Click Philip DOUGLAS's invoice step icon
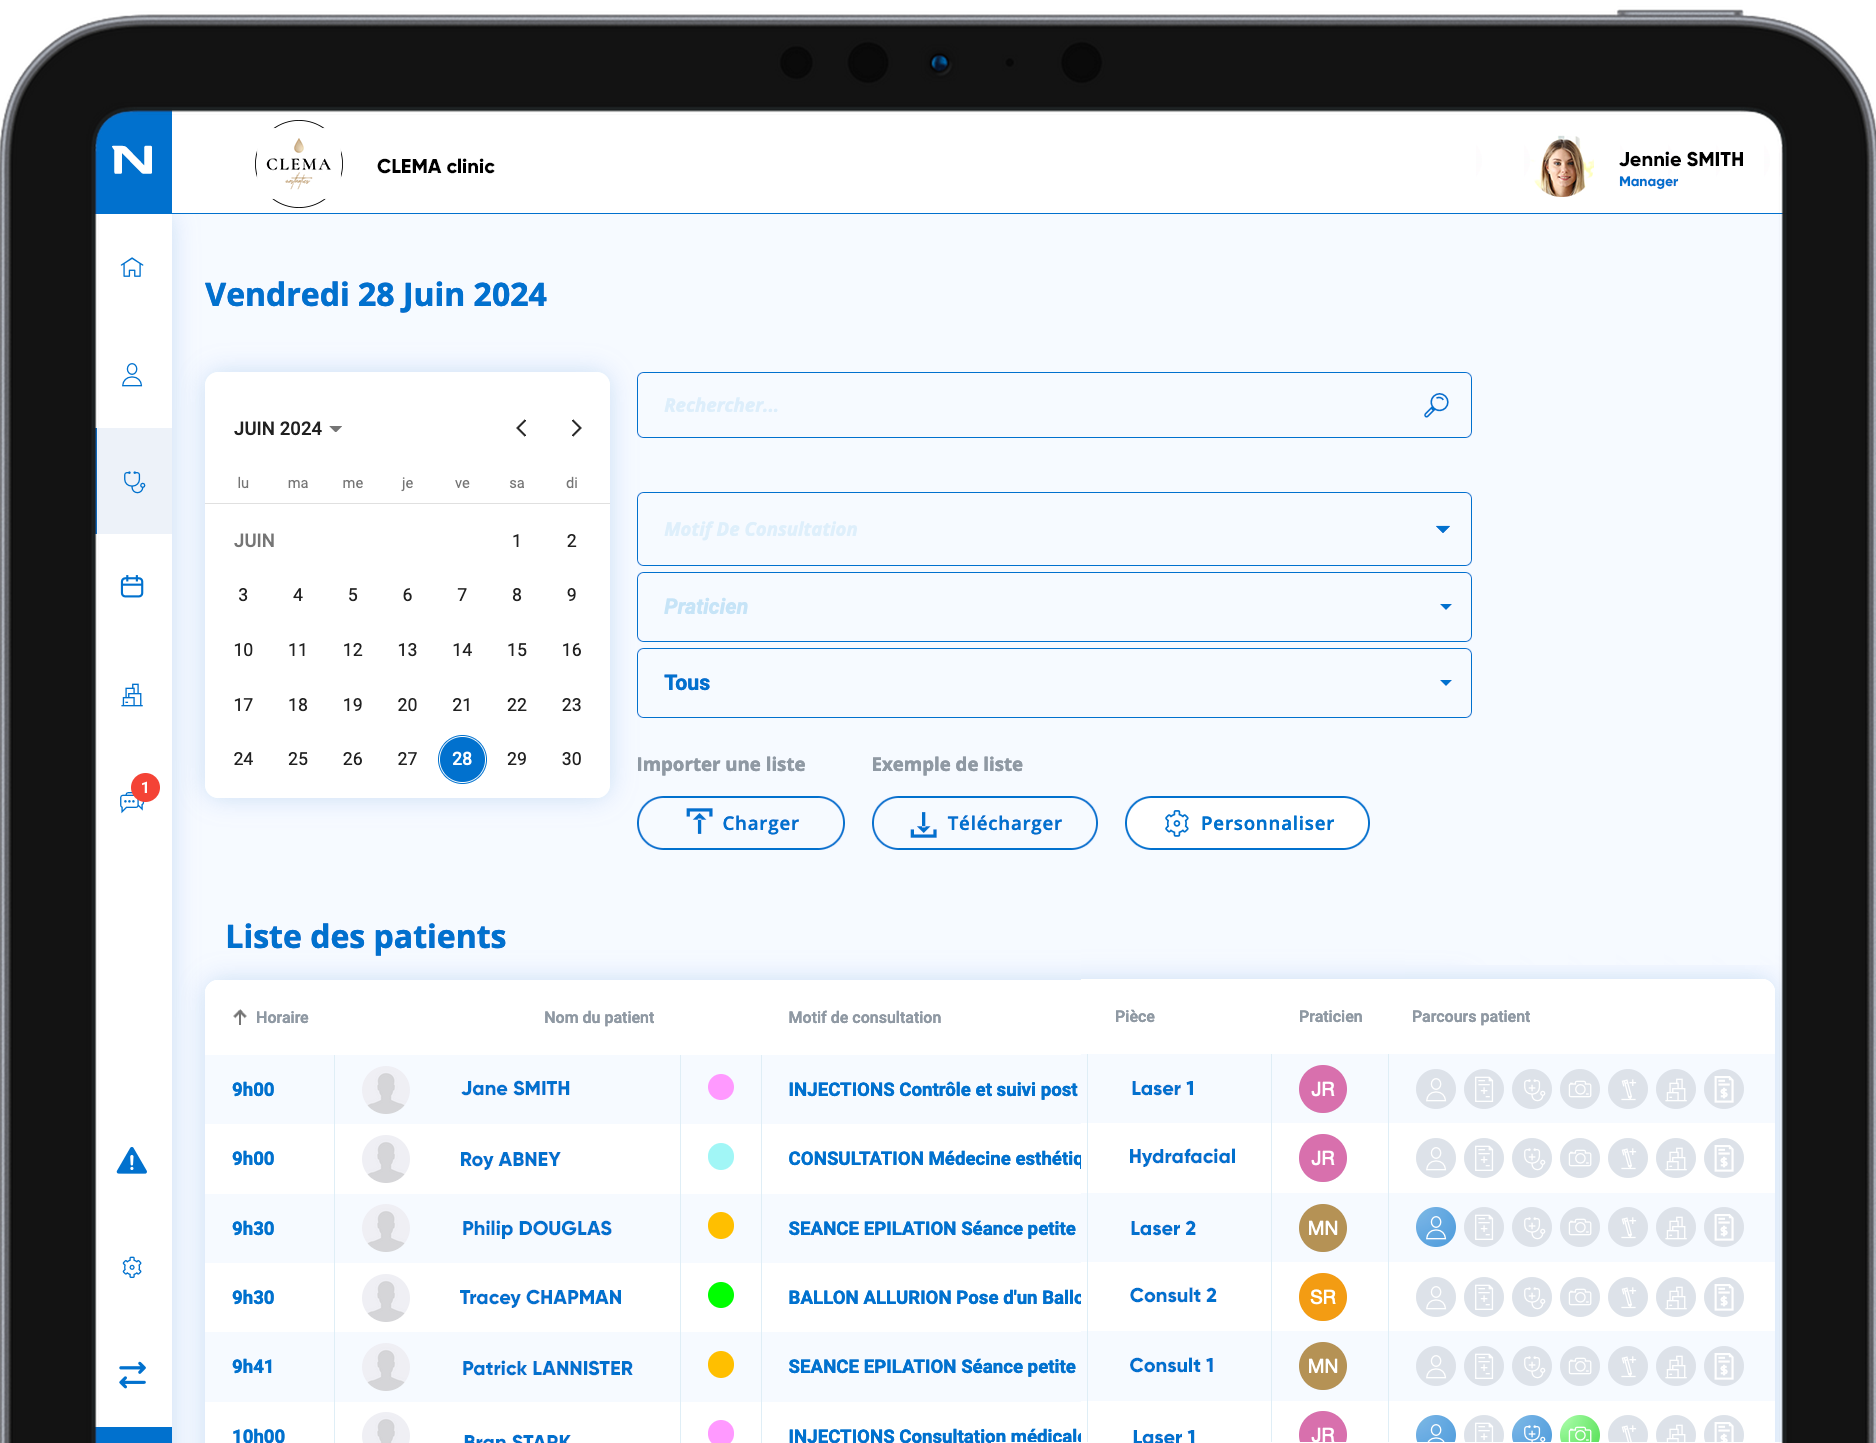 [1724, 1227]
